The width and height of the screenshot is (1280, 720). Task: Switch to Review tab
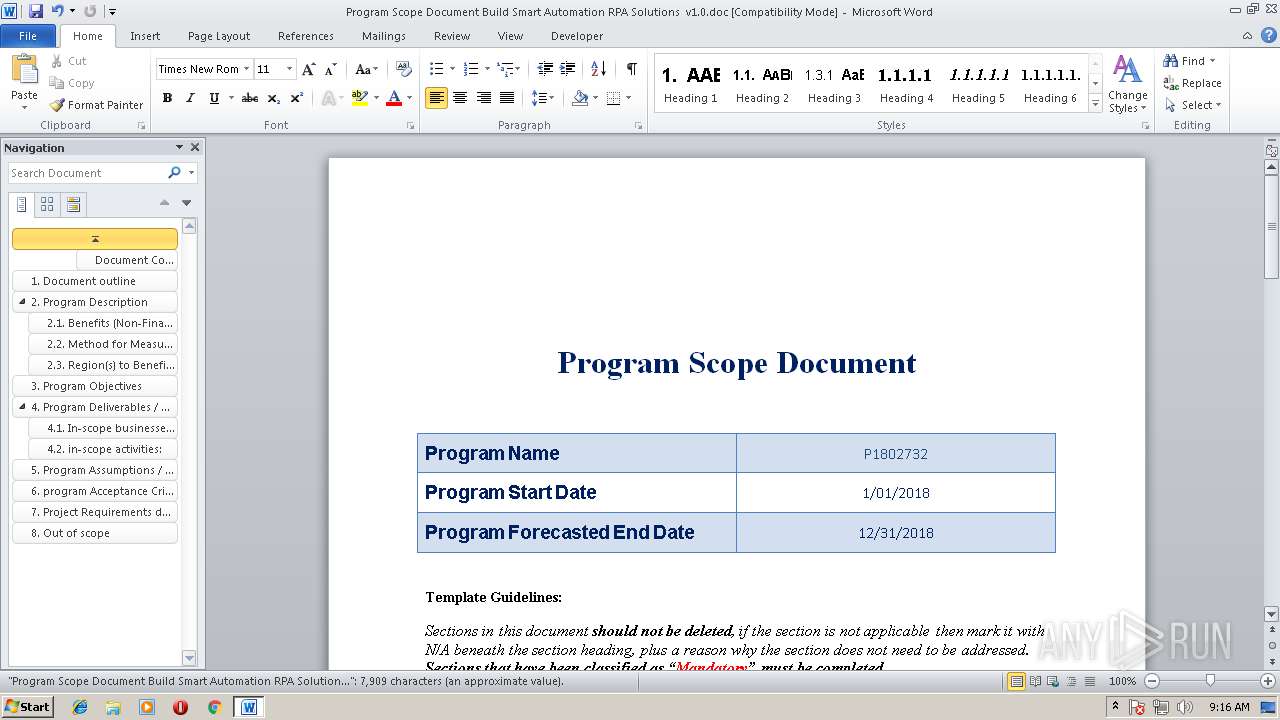[x=452, y=36]
